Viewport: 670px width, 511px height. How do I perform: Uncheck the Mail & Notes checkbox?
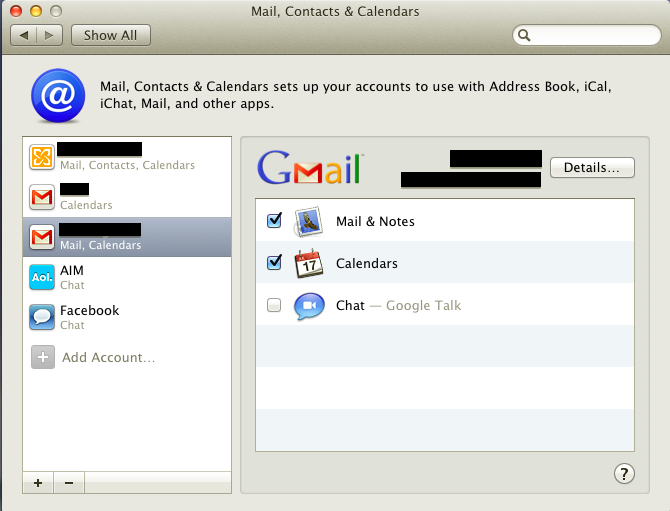tap(274, 221)
